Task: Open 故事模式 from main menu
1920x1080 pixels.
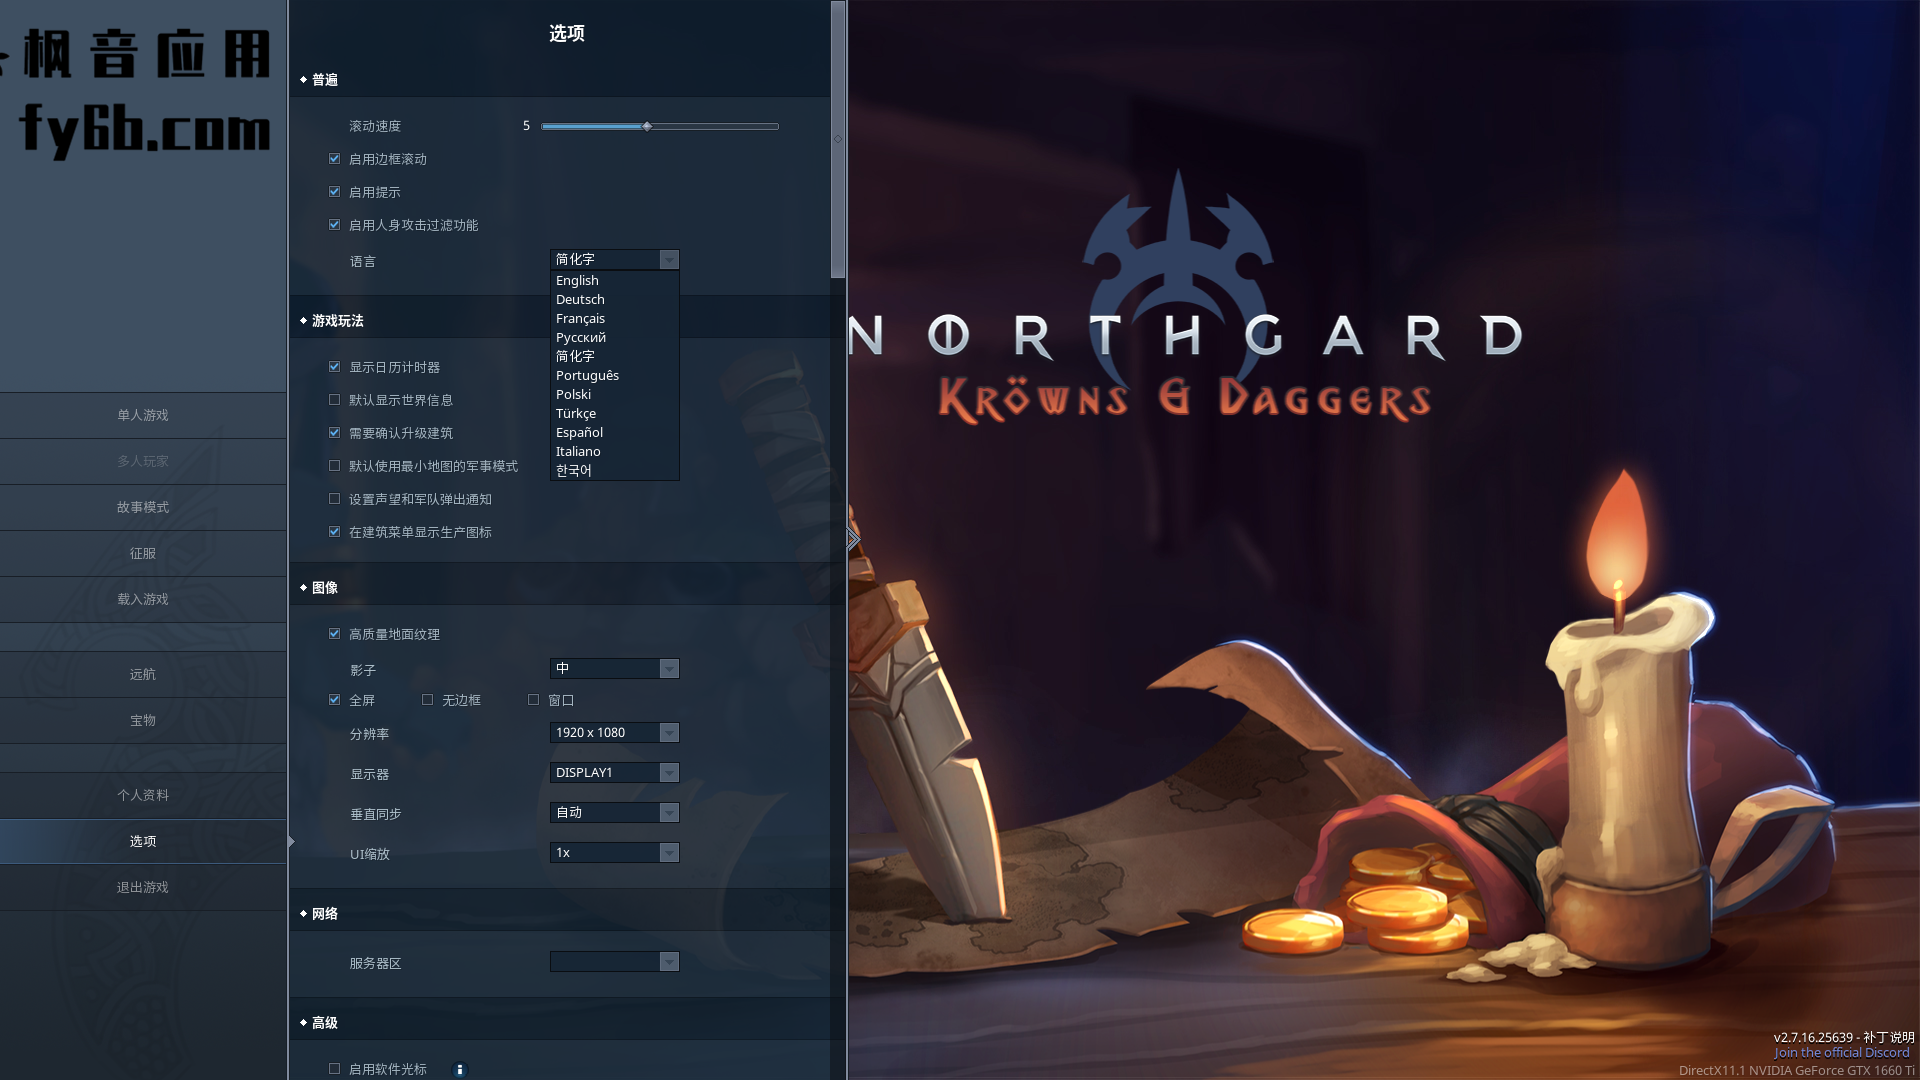Action: 143,507
